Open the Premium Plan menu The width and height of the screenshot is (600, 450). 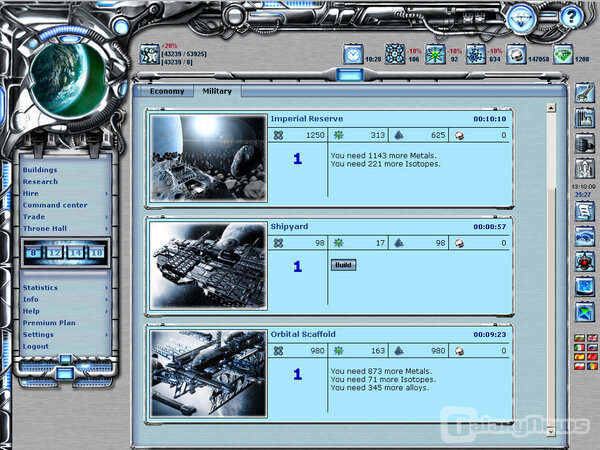[x=49, y=323]
